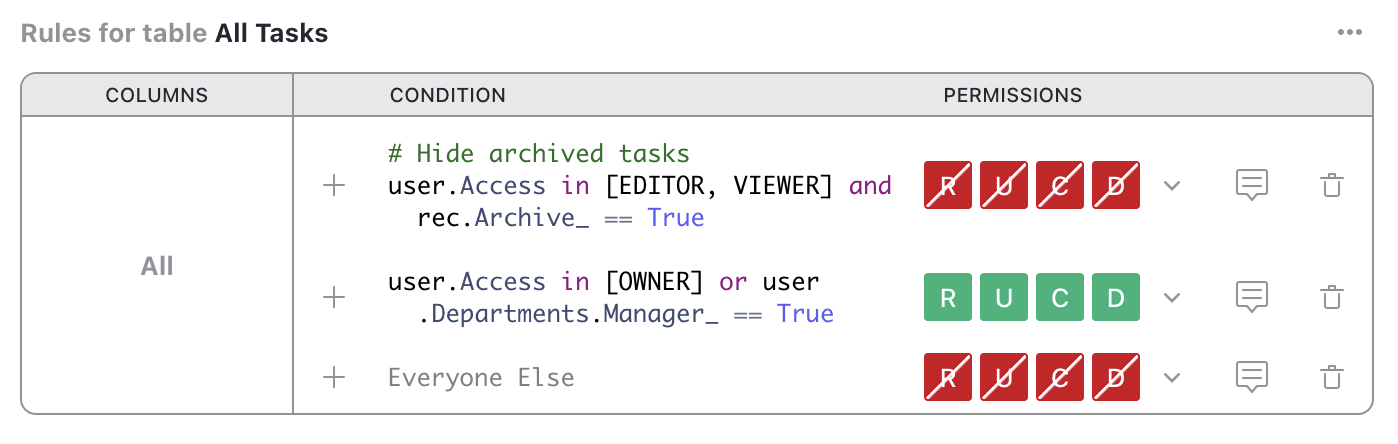Toggle green Update permission on OWNER rule
The height and width of the screenshot is (444, 1398).
pos(1004,297)
